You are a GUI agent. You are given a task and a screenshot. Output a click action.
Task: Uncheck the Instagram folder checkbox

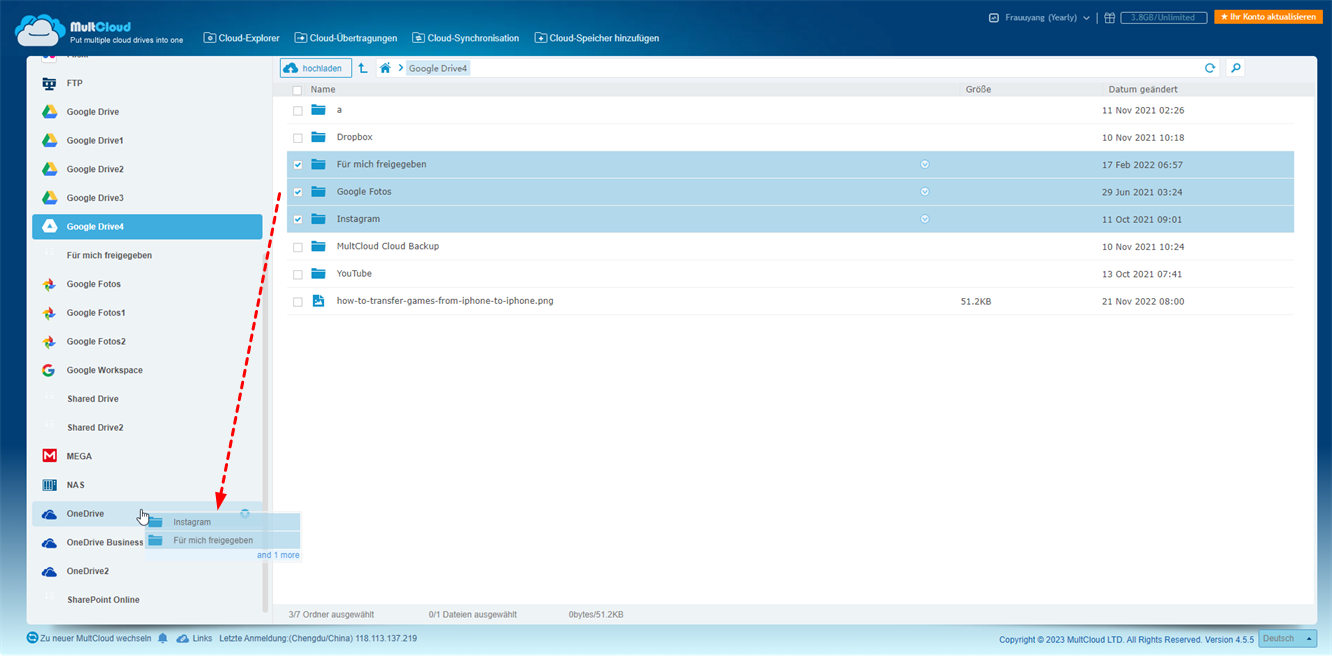(298, 219)
